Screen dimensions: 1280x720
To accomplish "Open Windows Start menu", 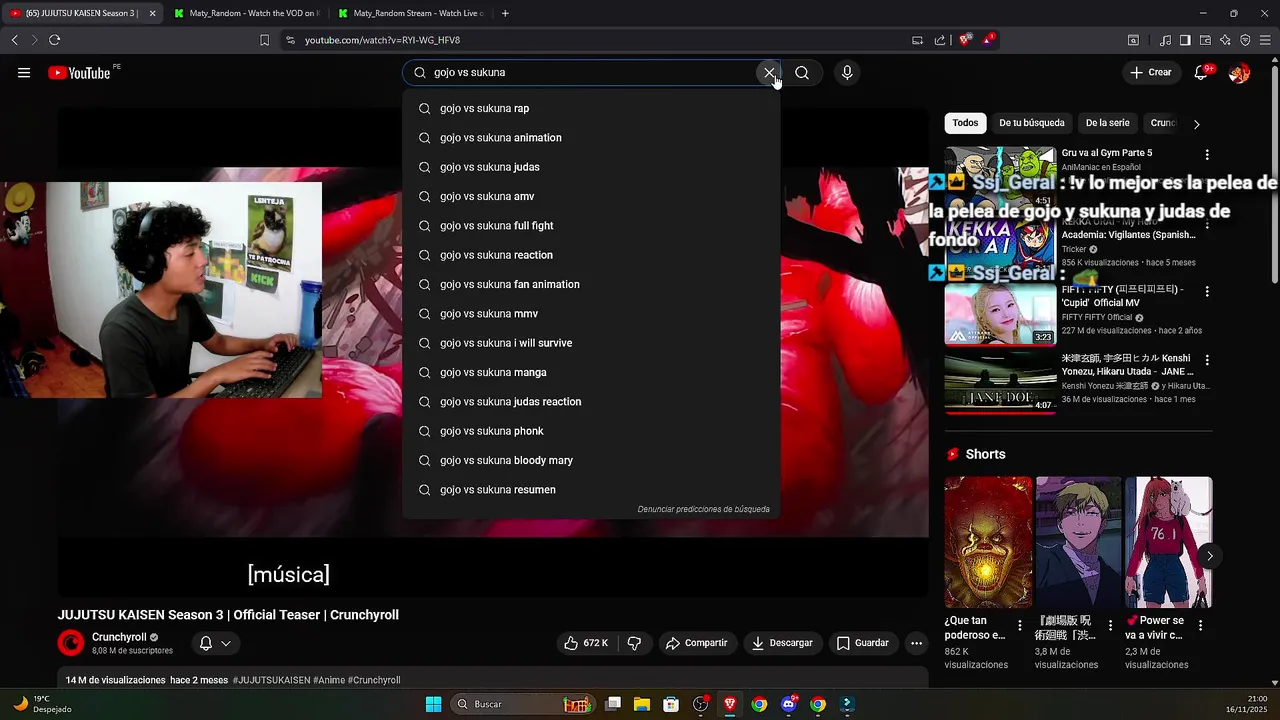I will tap(433, 704).
